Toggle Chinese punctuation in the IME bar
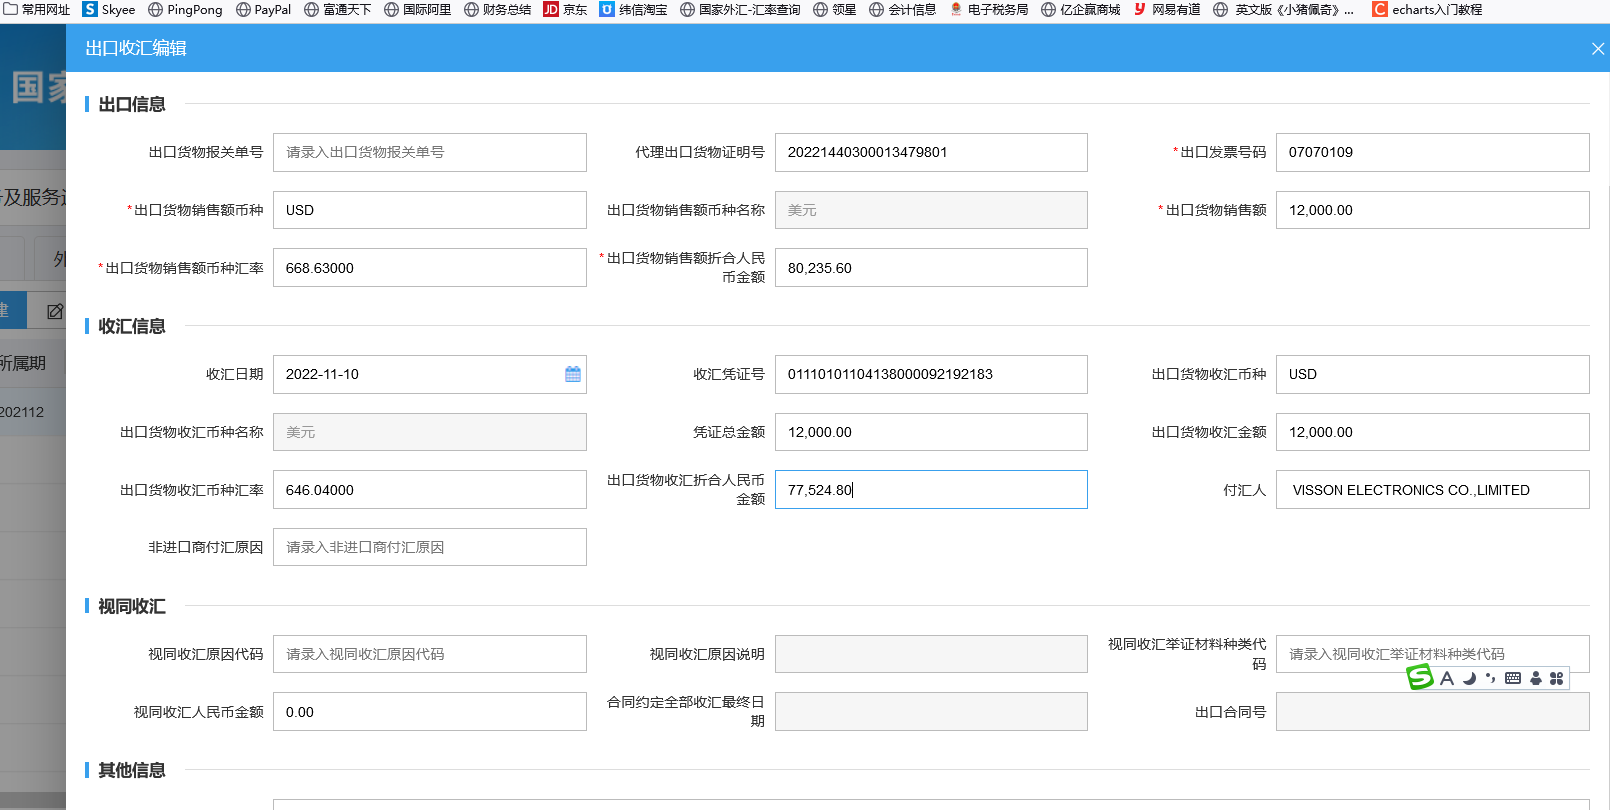This screenshot has height=810, width=1610. (x=1490, y=678)
